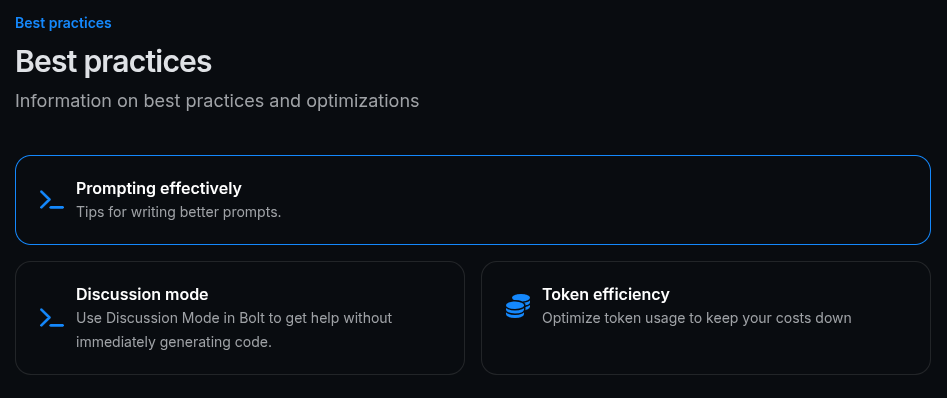Screen dimensions: 947x398
Task: Select the Prompting effectively title text
Action: click(x=159, y=188)
